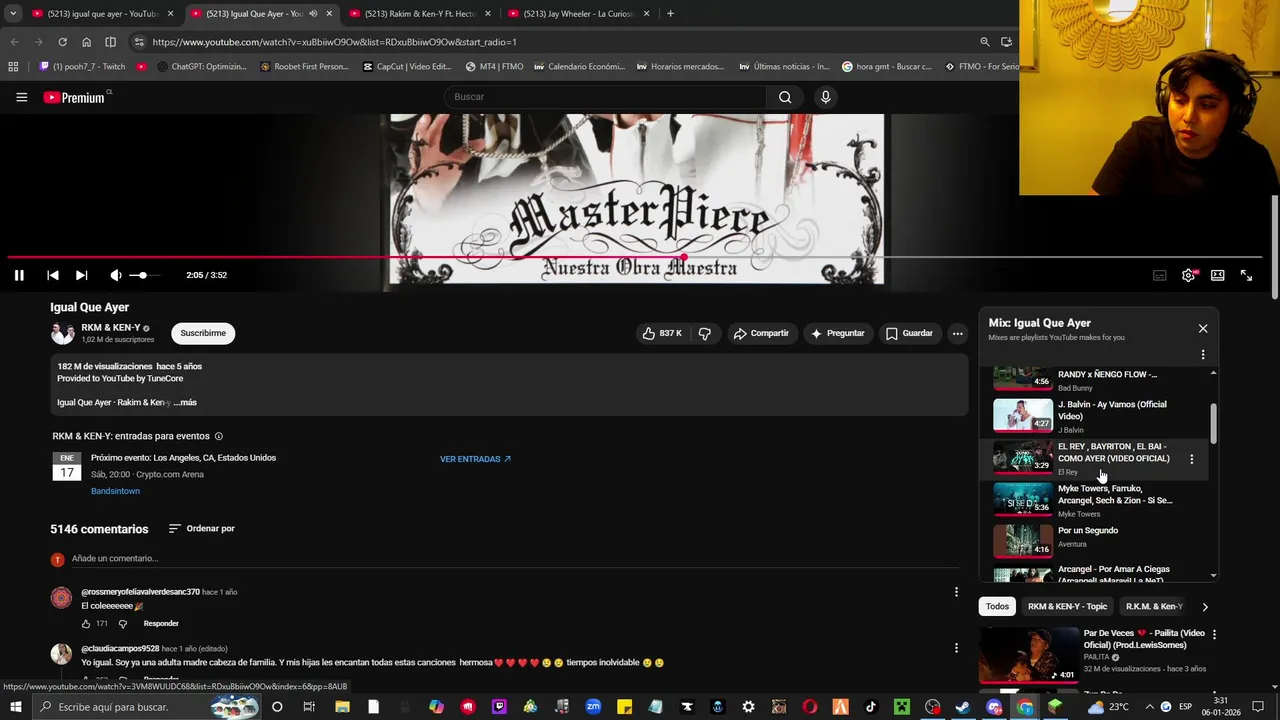Select the R.K.M. & Ken-Y filter chip
Image resolution: width=1280 pixels, height=720 pixels.
coord(1154,606)
